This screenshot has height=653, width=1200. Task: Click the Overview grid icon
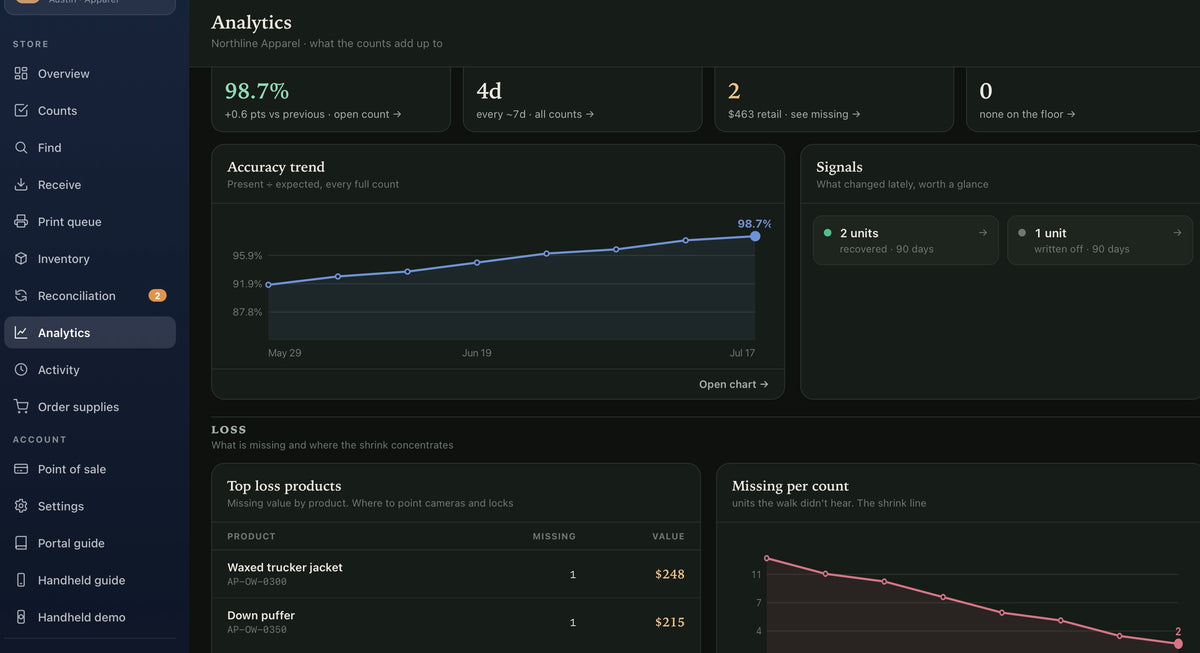pos(21,74)
